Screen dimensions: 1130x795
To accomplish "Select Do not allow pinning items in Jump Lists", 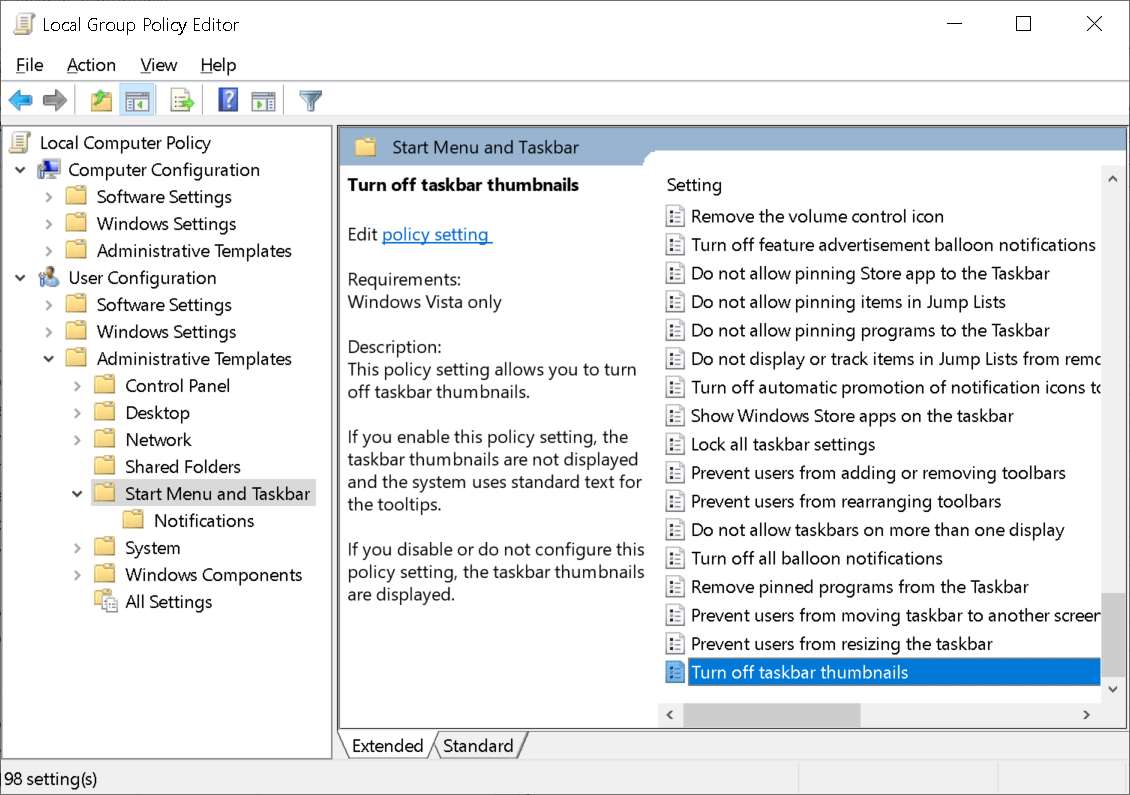I will [x=848, y=302].
